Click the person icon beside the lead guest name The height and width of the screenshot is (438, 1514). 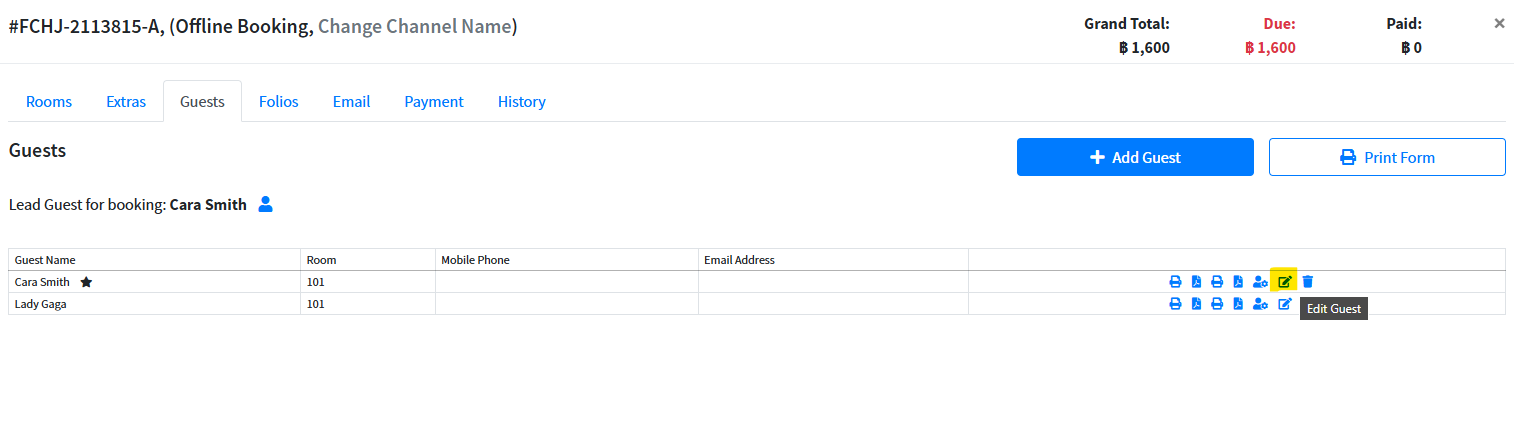(265, 204)
